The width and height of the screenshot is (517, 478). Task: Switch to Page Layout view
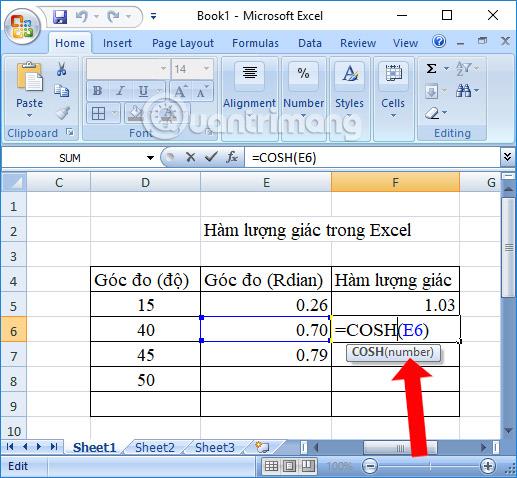point(289,466)
